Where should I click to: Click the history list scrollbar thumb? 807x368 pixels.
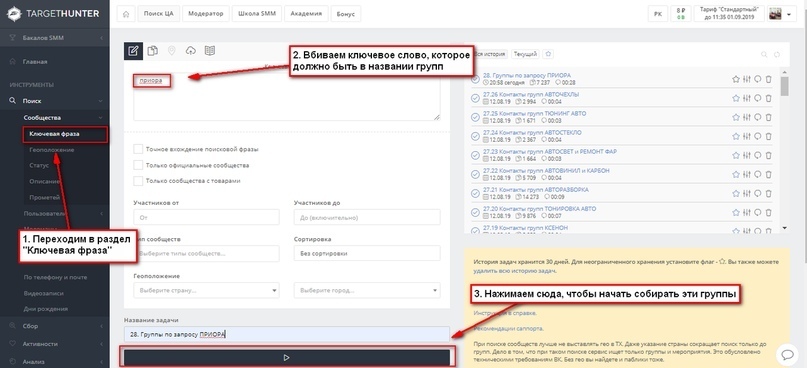click(x=784, y=86)
